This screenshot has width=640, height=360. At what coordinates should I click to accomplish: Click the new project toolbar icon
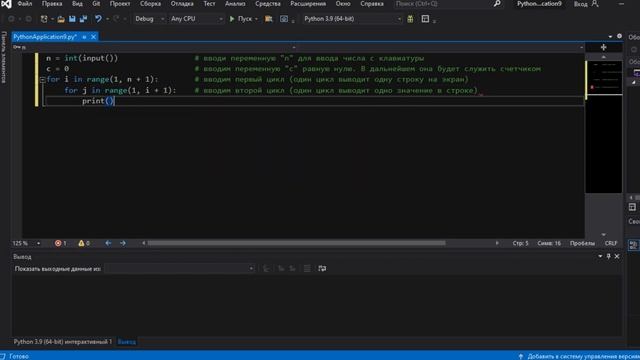(44, 19)
